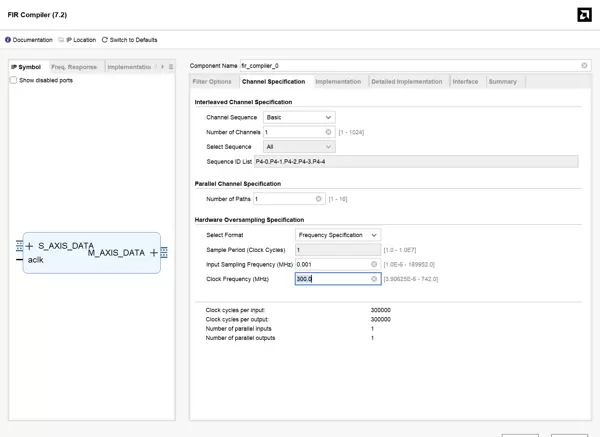600x437 pixels.
Task: Clear the Clock Frequency value
Action: 374,279
